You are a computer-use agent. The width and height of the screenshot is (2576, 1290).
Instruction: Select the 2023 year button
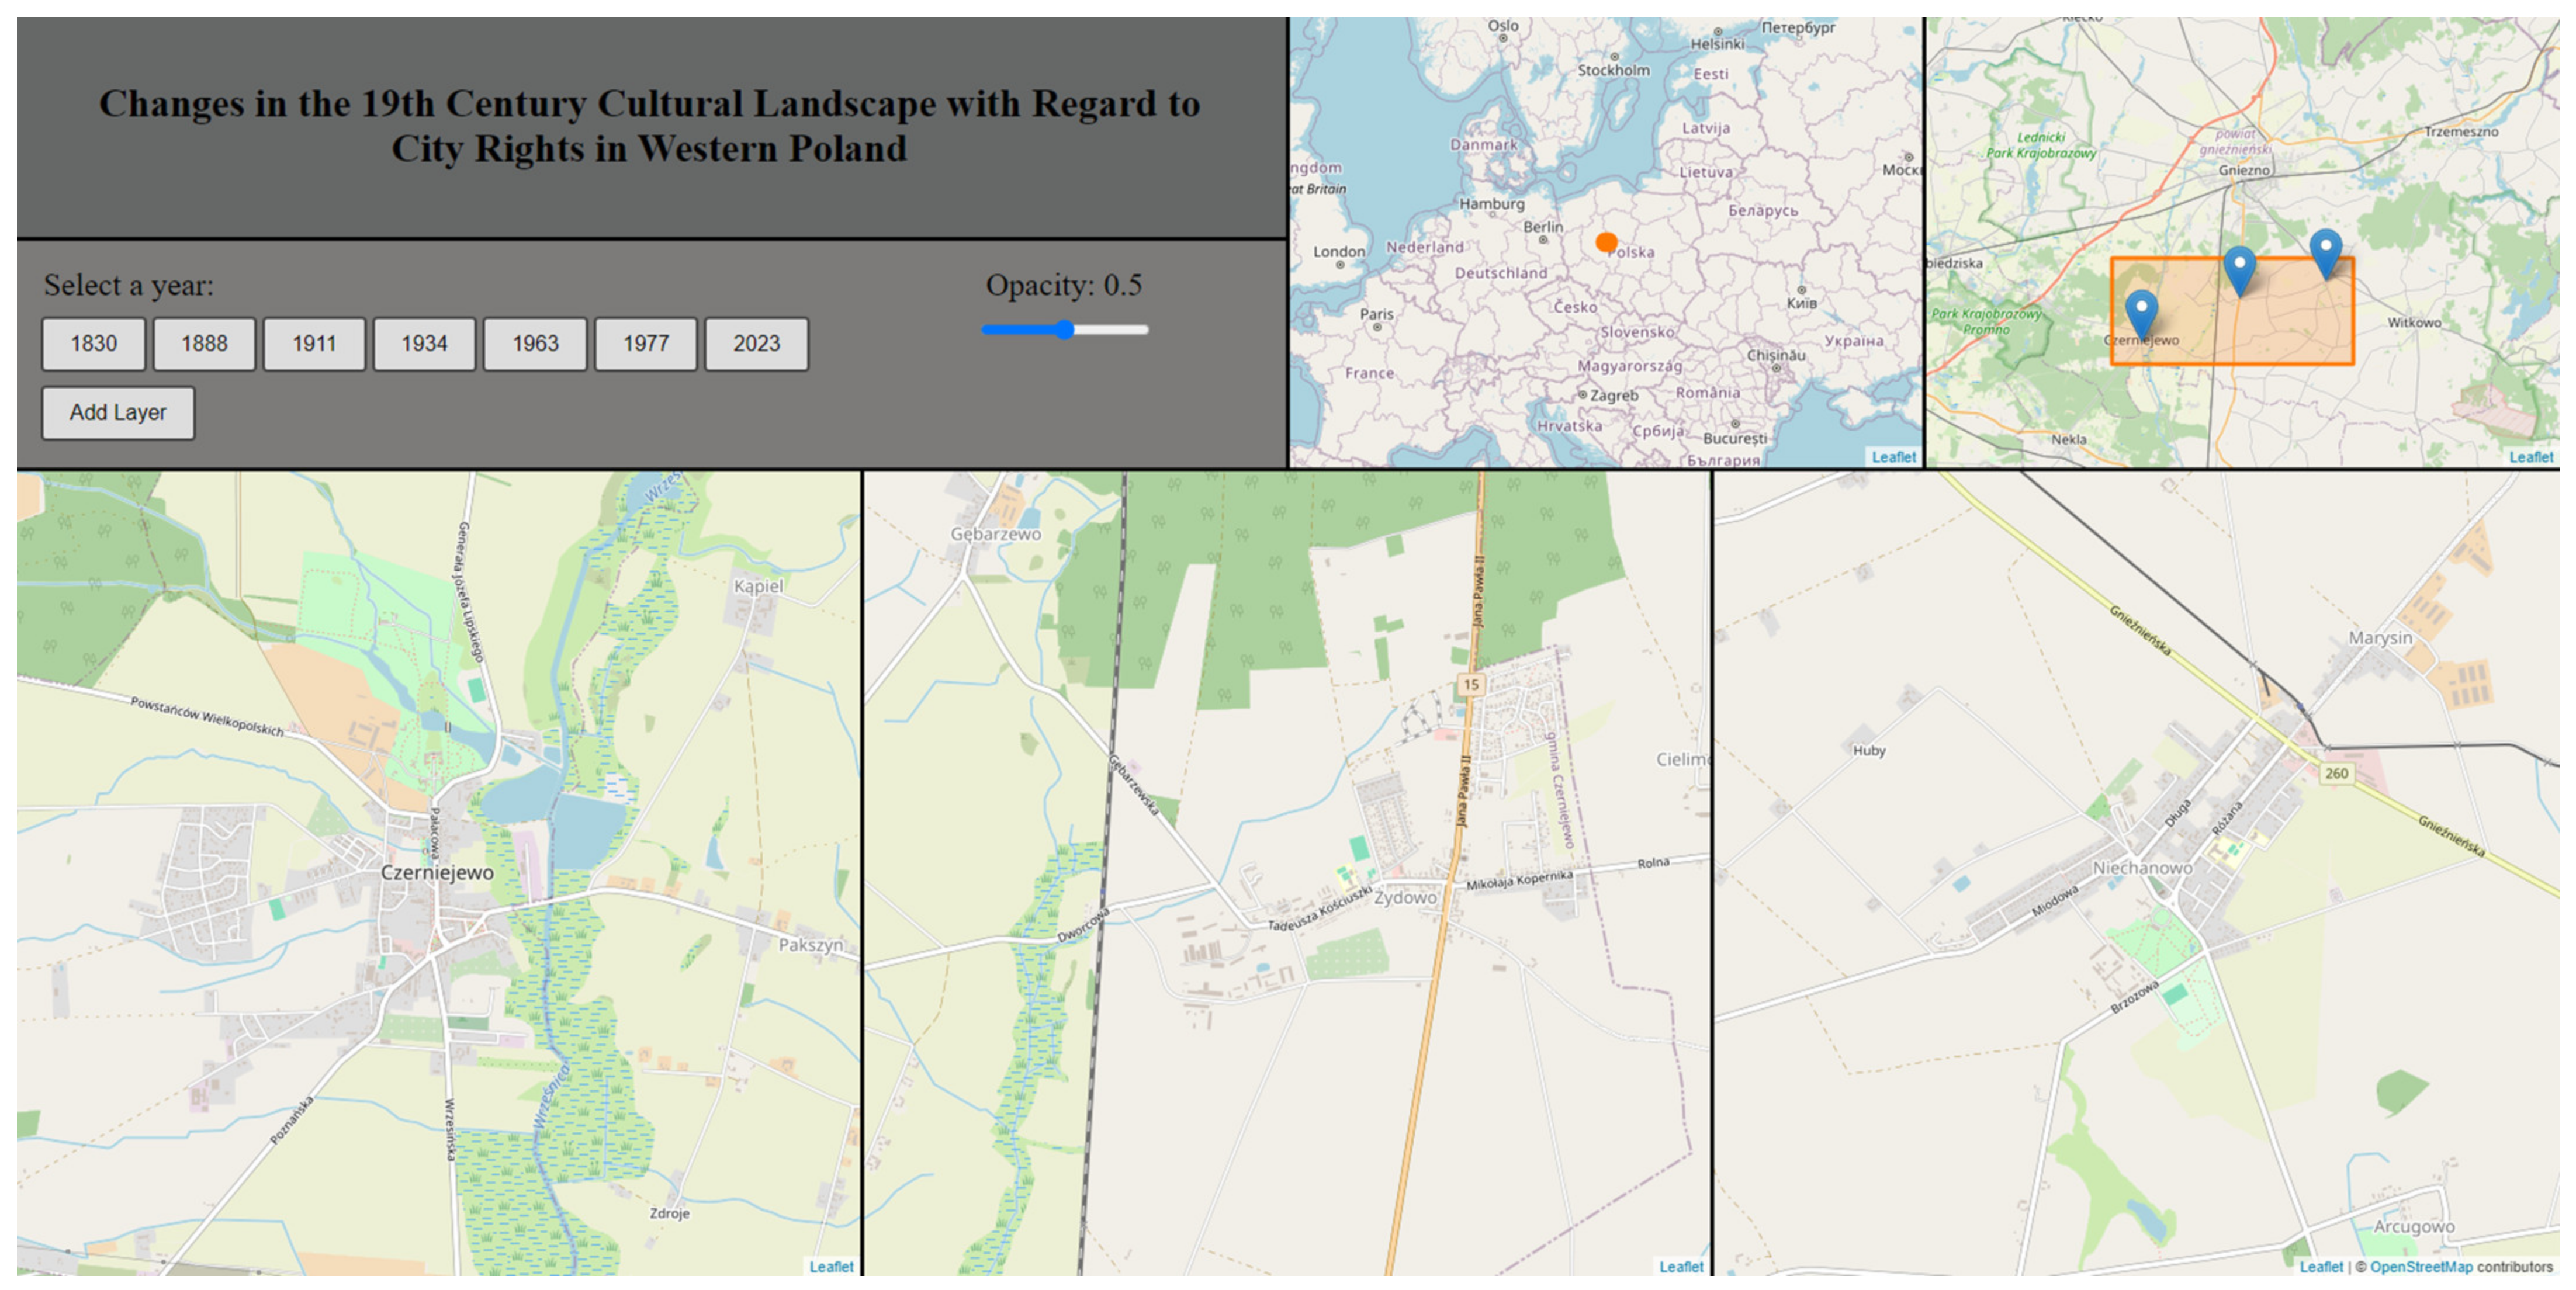click(x=756, y=344)
